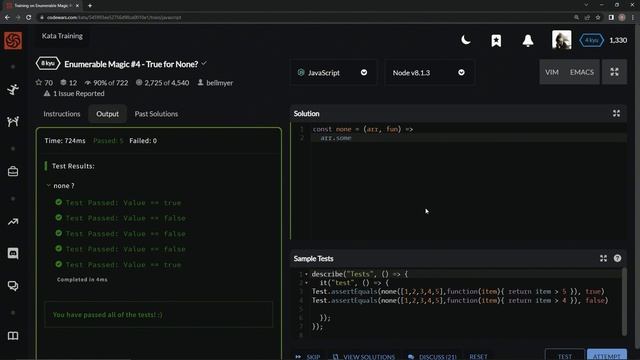The height and width of the screenshot is (360, 640).
Task: Click the RESET button
Action: [478, 356]
